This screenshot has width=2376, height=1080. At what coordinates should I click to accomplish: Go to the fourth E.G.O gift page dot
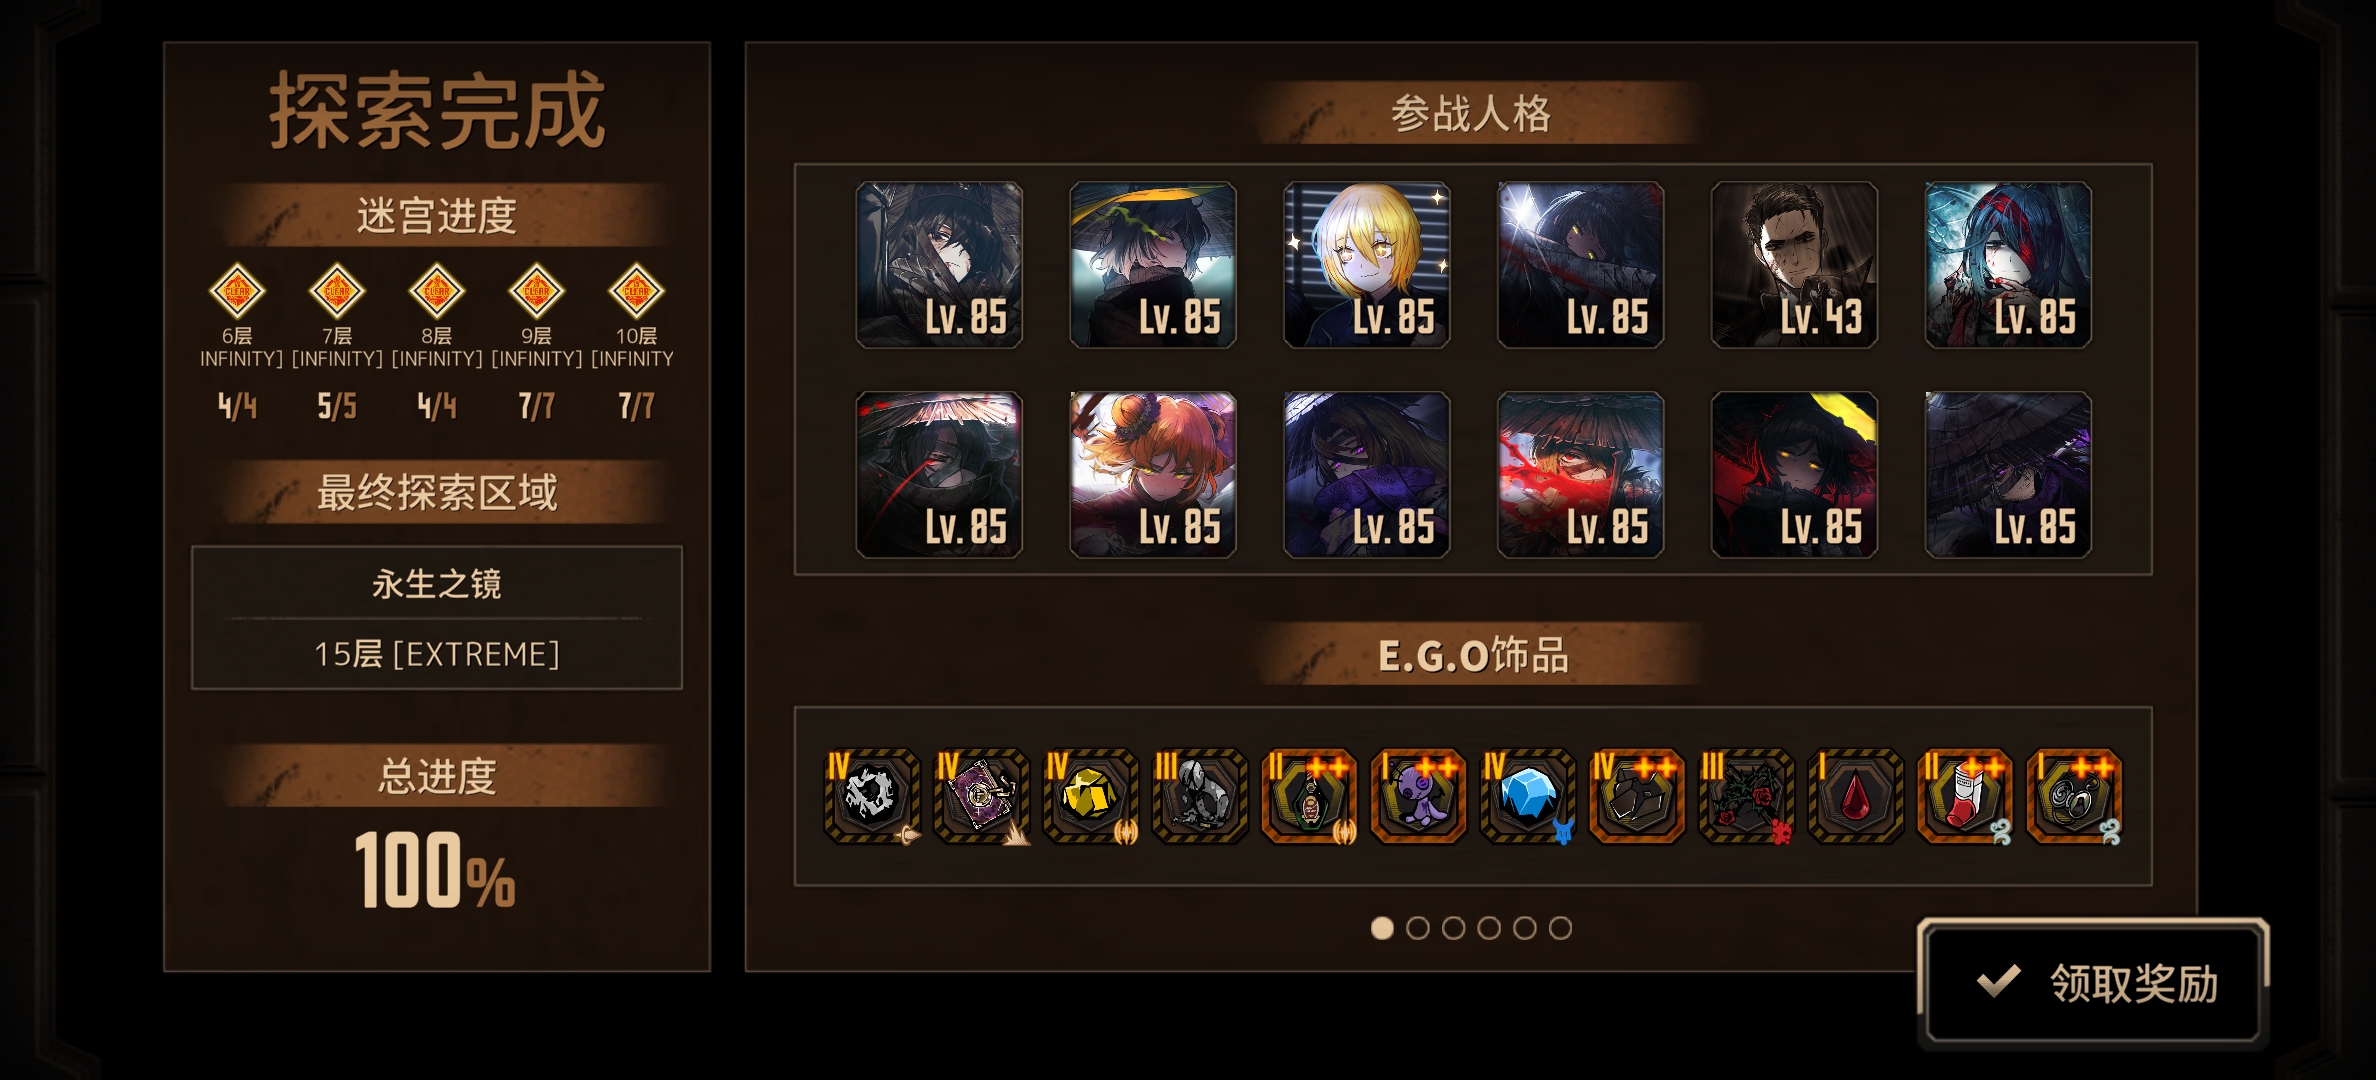point(1489,928)
